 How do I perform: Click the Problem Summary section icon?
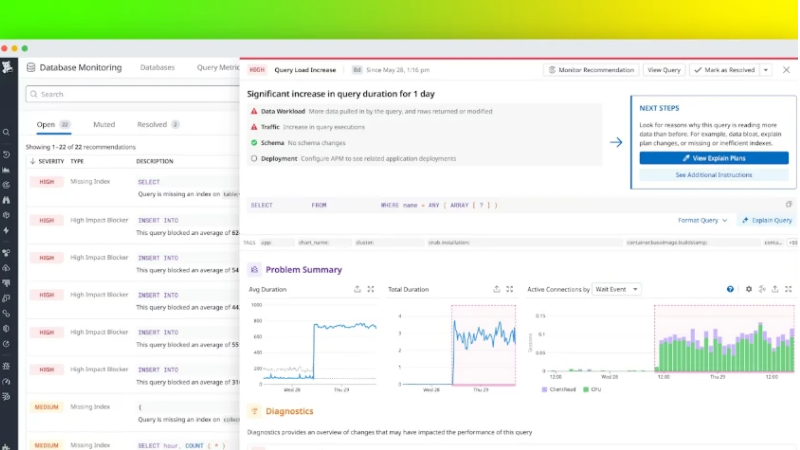point(255,269)
